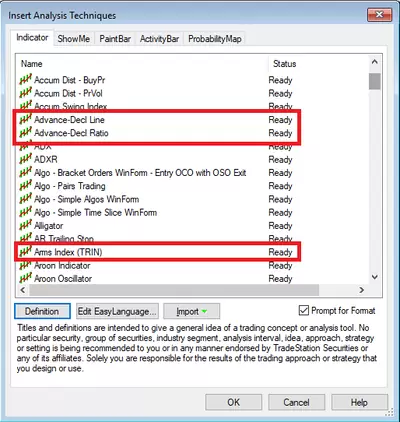Viewport: 400px width, 422px height.
Task: Select the Alligator indicator icon
Action: [x=26, y=226]
